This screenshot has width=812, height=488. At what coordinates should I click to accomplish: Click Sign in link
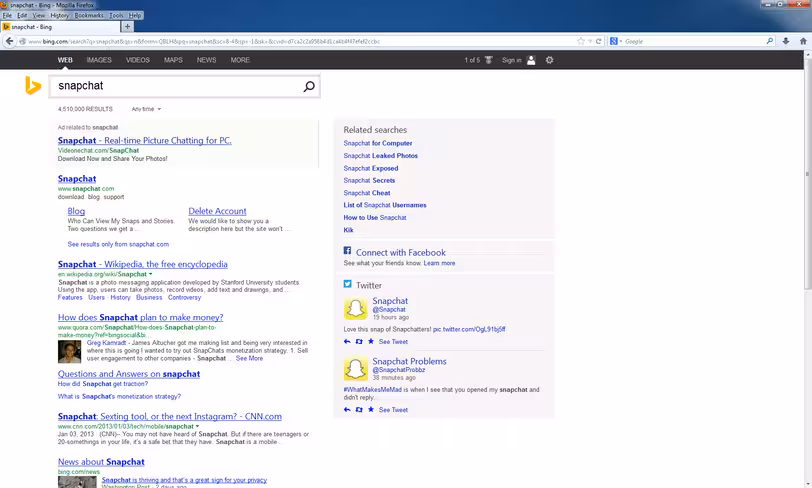pos(511,60)
